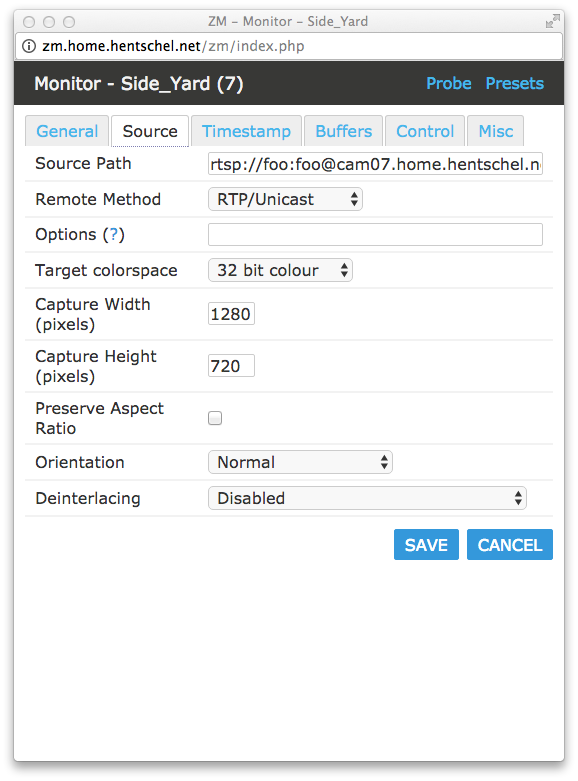Click the Capture Width field

(231, 314)
